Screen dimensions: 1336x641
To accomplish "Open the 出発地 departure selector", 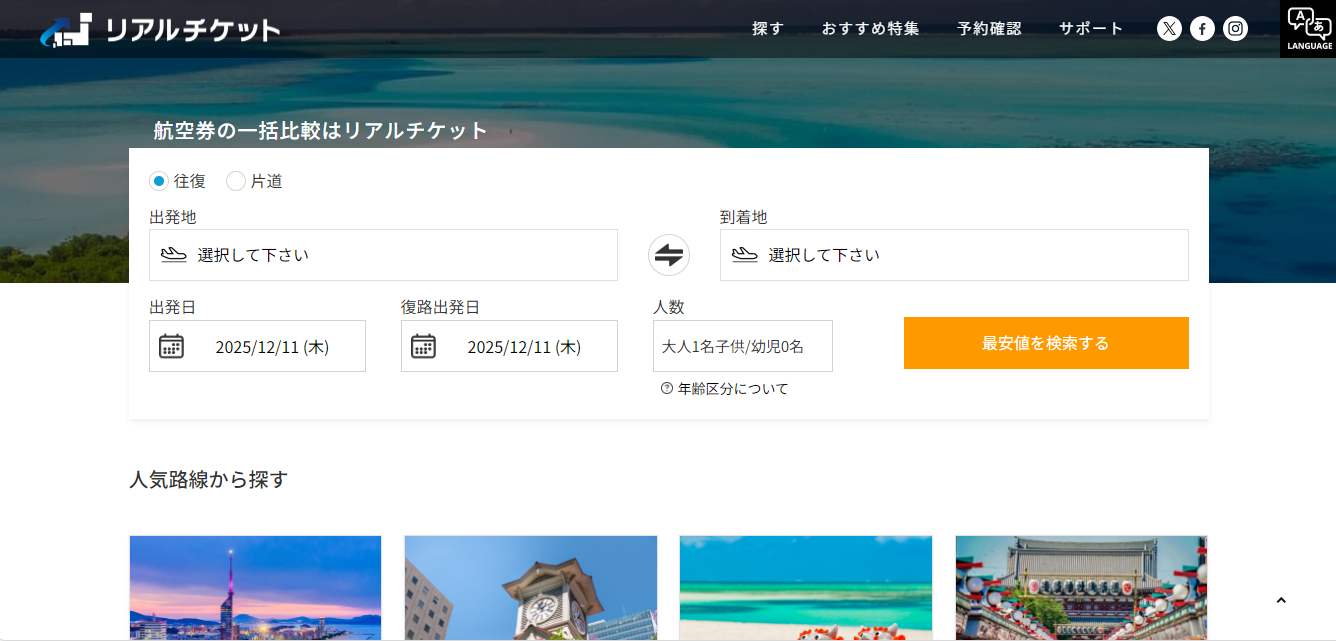I will [383, 255].
